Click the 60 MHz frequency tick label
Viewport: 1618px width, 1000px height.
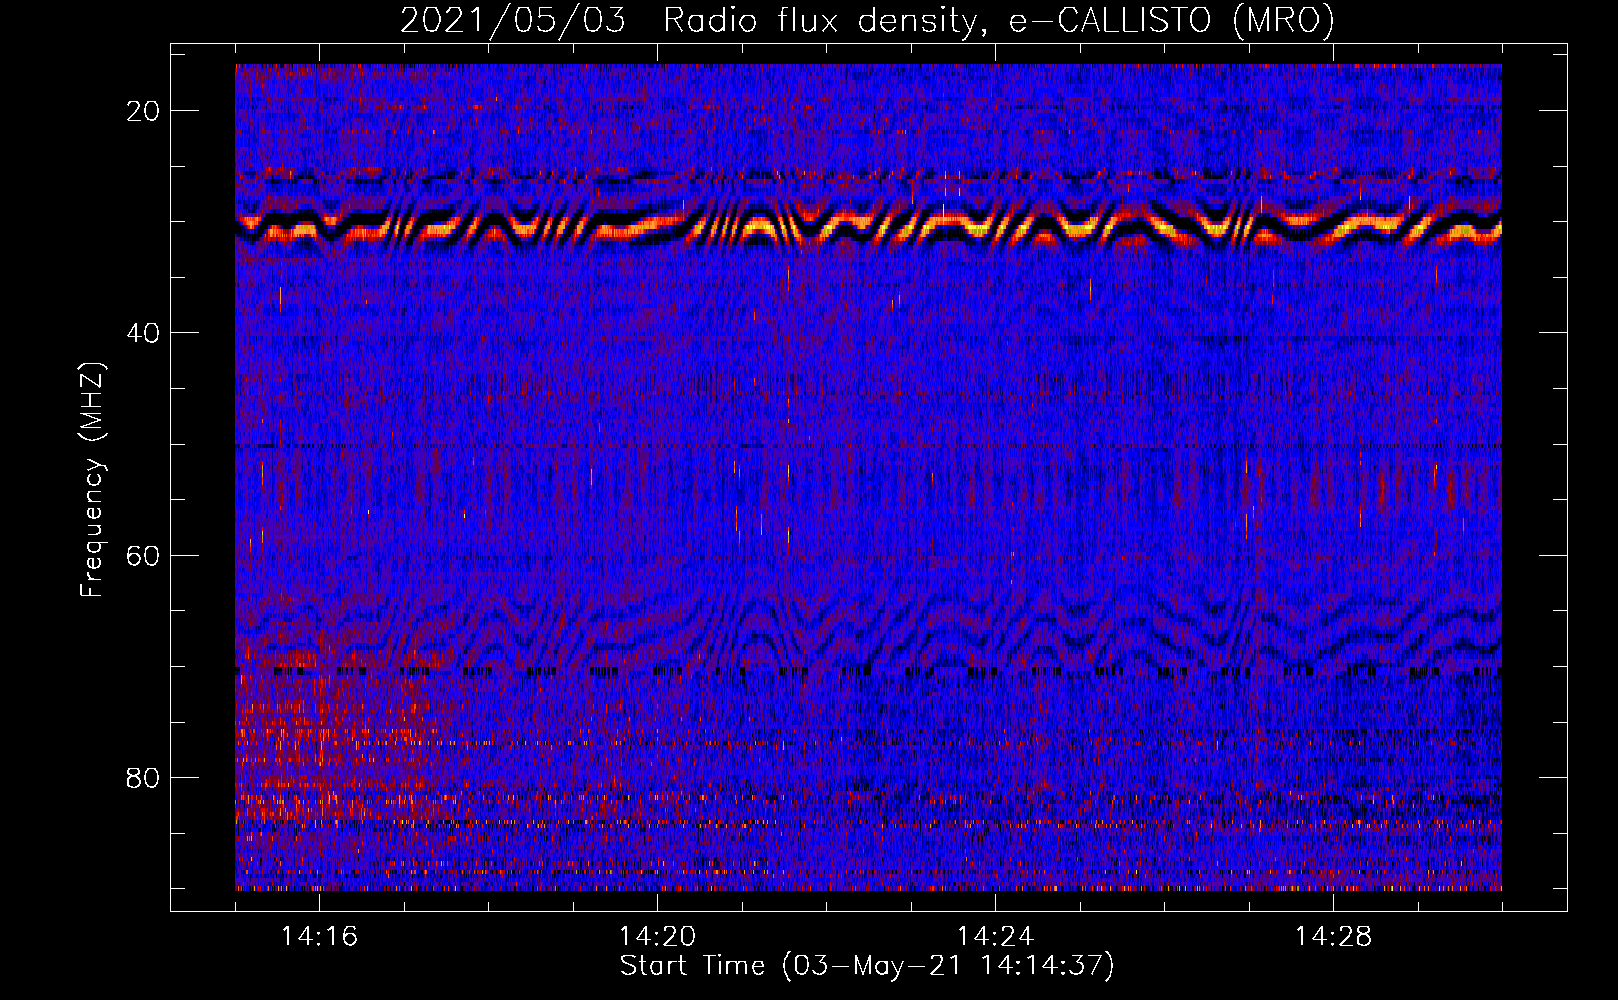144,555
